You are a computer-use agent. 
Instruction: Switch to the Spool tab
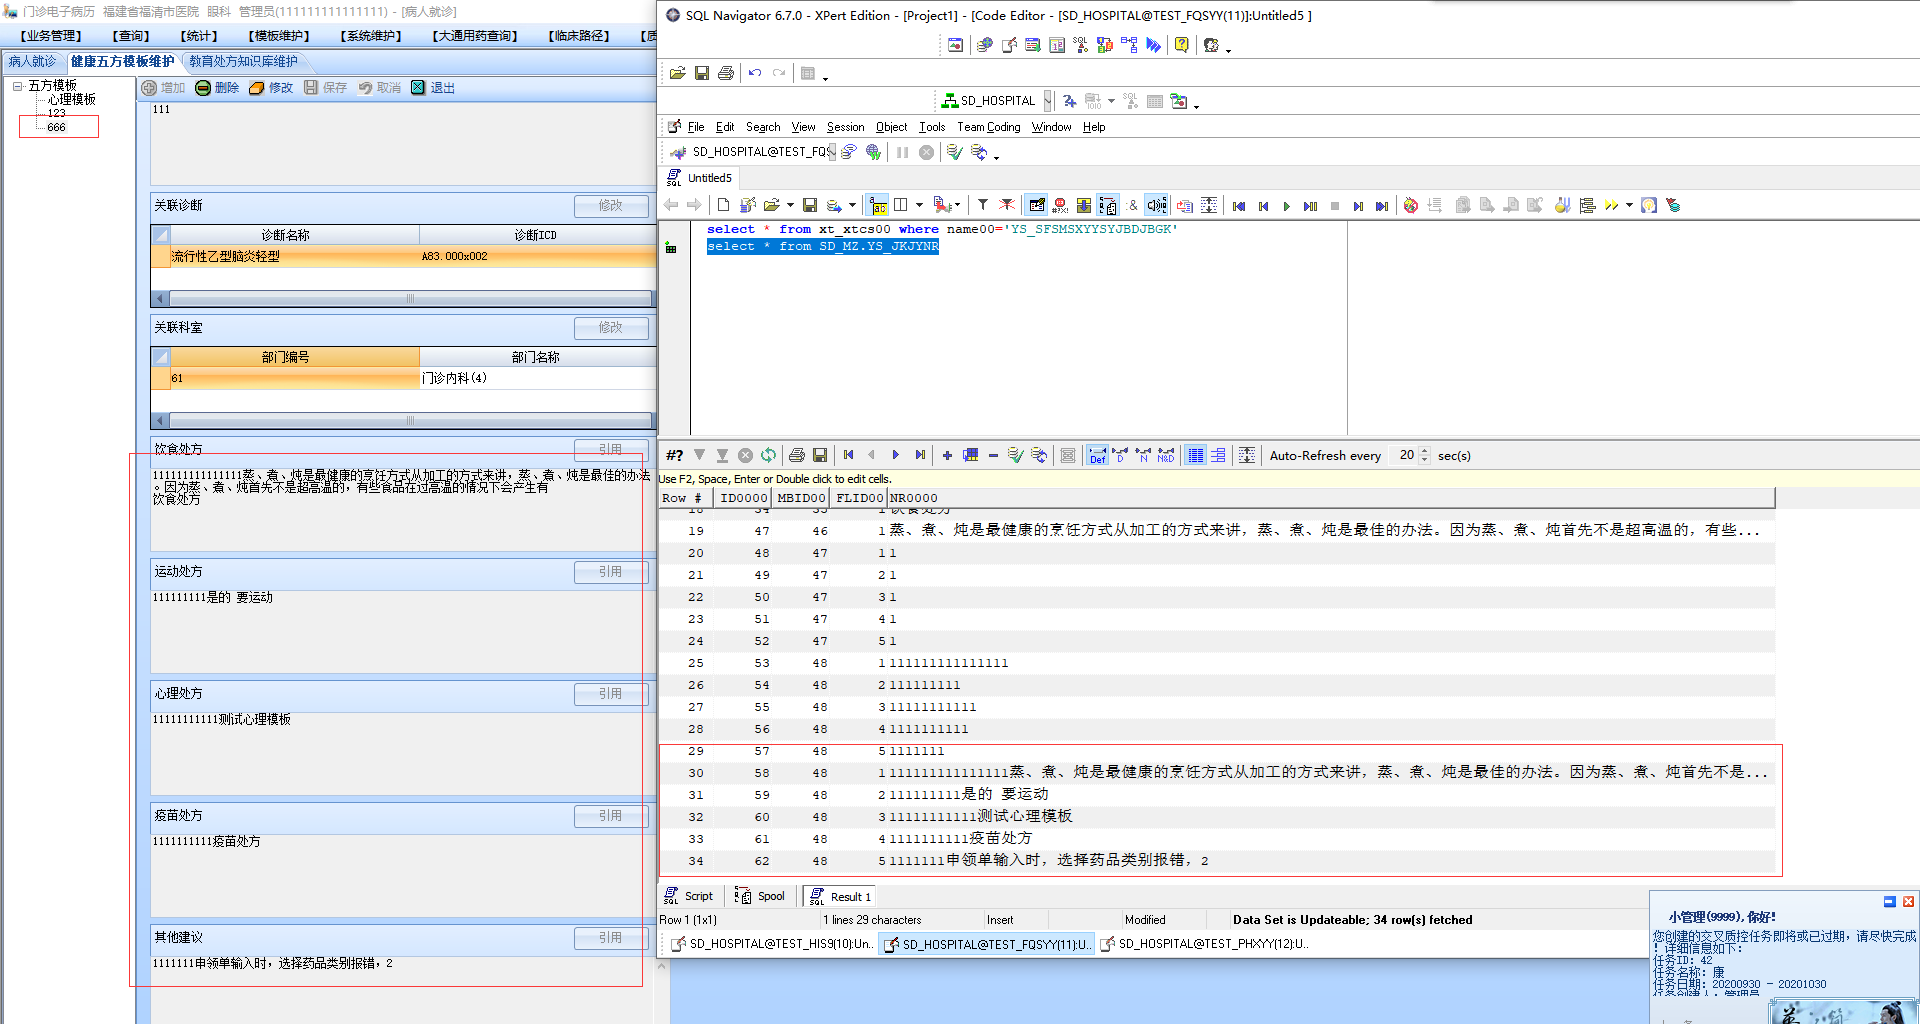pyautogui.click(x=760, y=896)
